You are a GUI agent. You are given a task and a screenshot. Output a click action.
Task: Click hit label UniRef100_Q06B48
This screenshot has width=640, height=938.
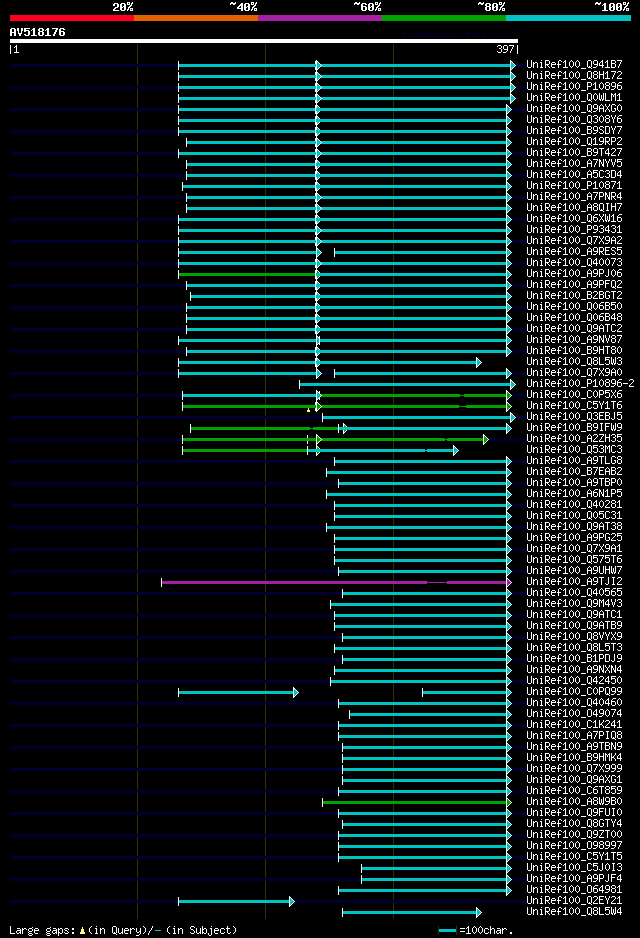click(574, 317)
